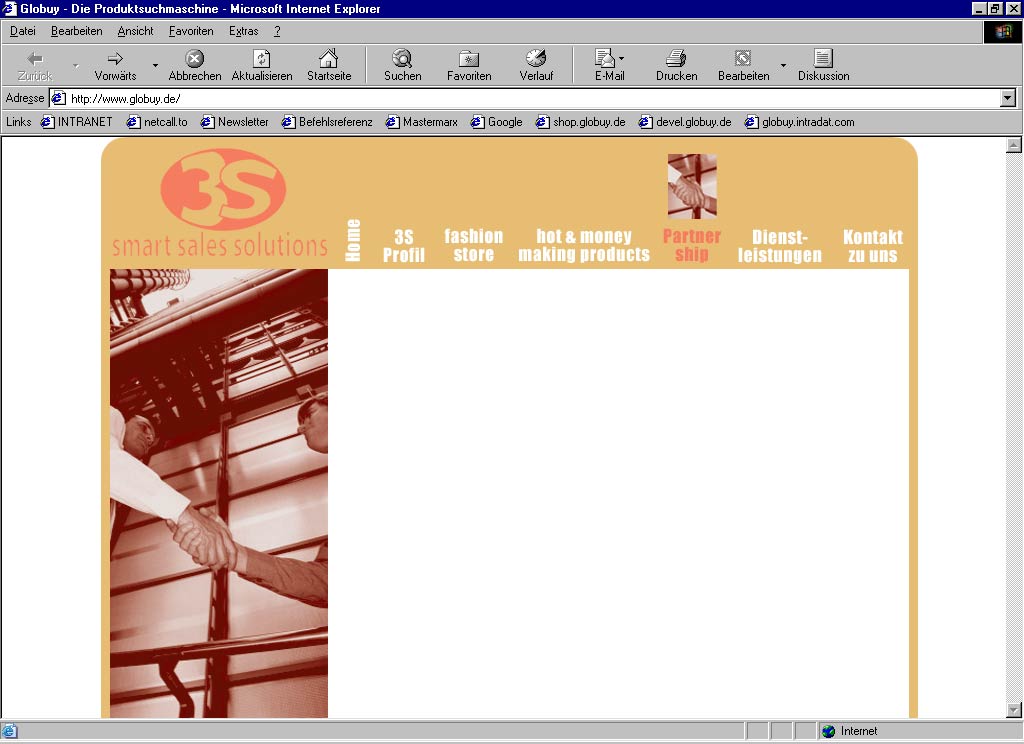1024x744 pixels.
Task: Expand the Zurück history dropdown arrow
Action: tap(76, 65)
